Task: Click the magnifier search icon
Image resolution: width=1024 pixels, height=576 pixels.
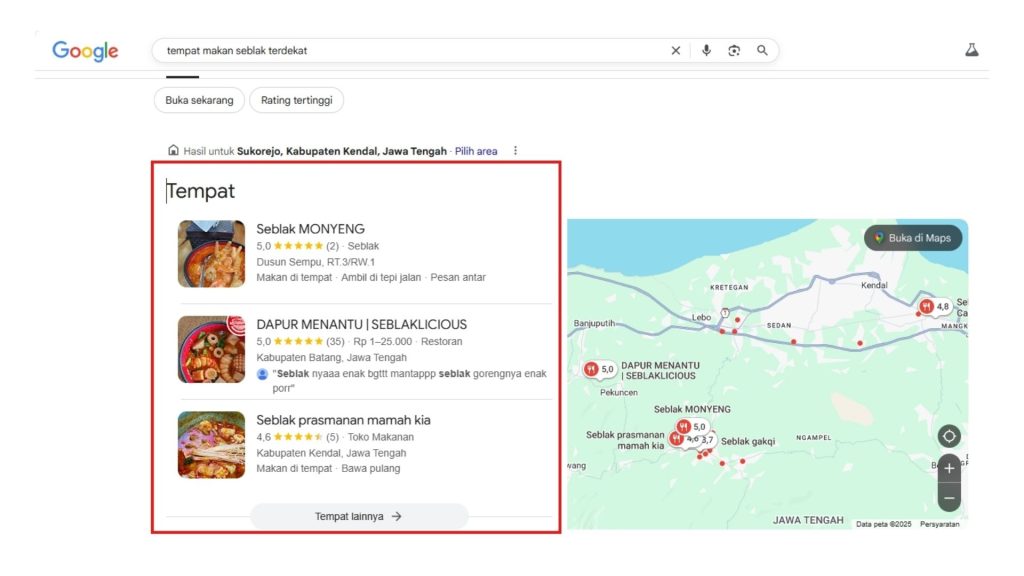Action: (762, 51)
